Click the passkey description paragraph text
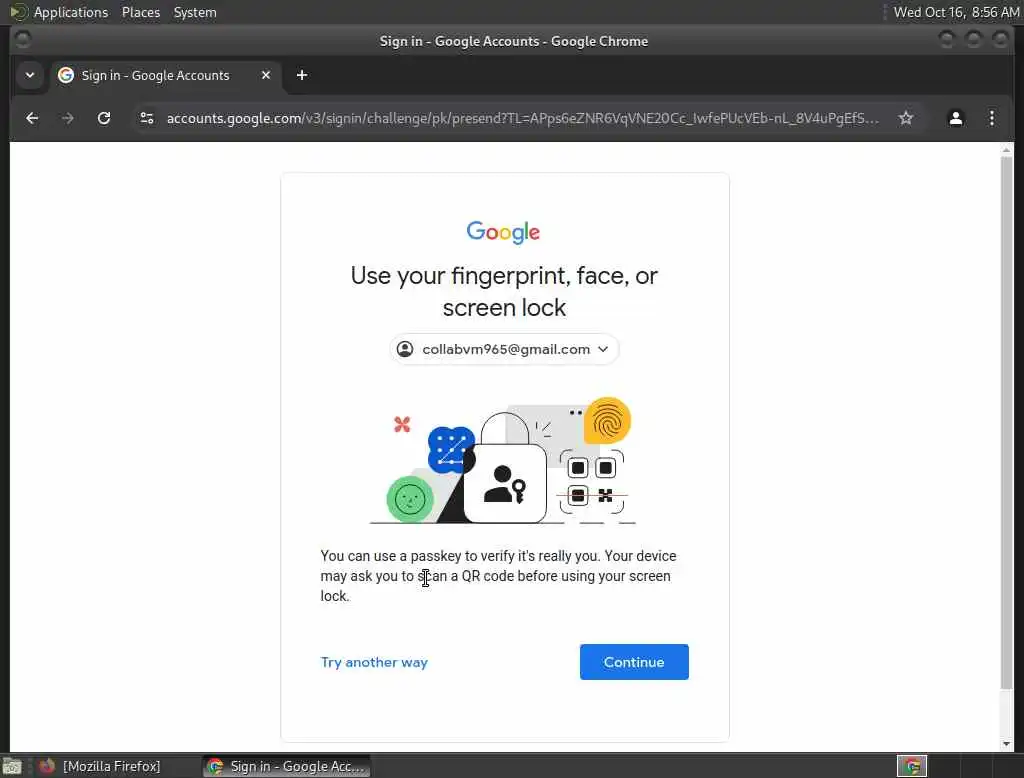Viewport: 1024px width, 778px height. (498, 575)
